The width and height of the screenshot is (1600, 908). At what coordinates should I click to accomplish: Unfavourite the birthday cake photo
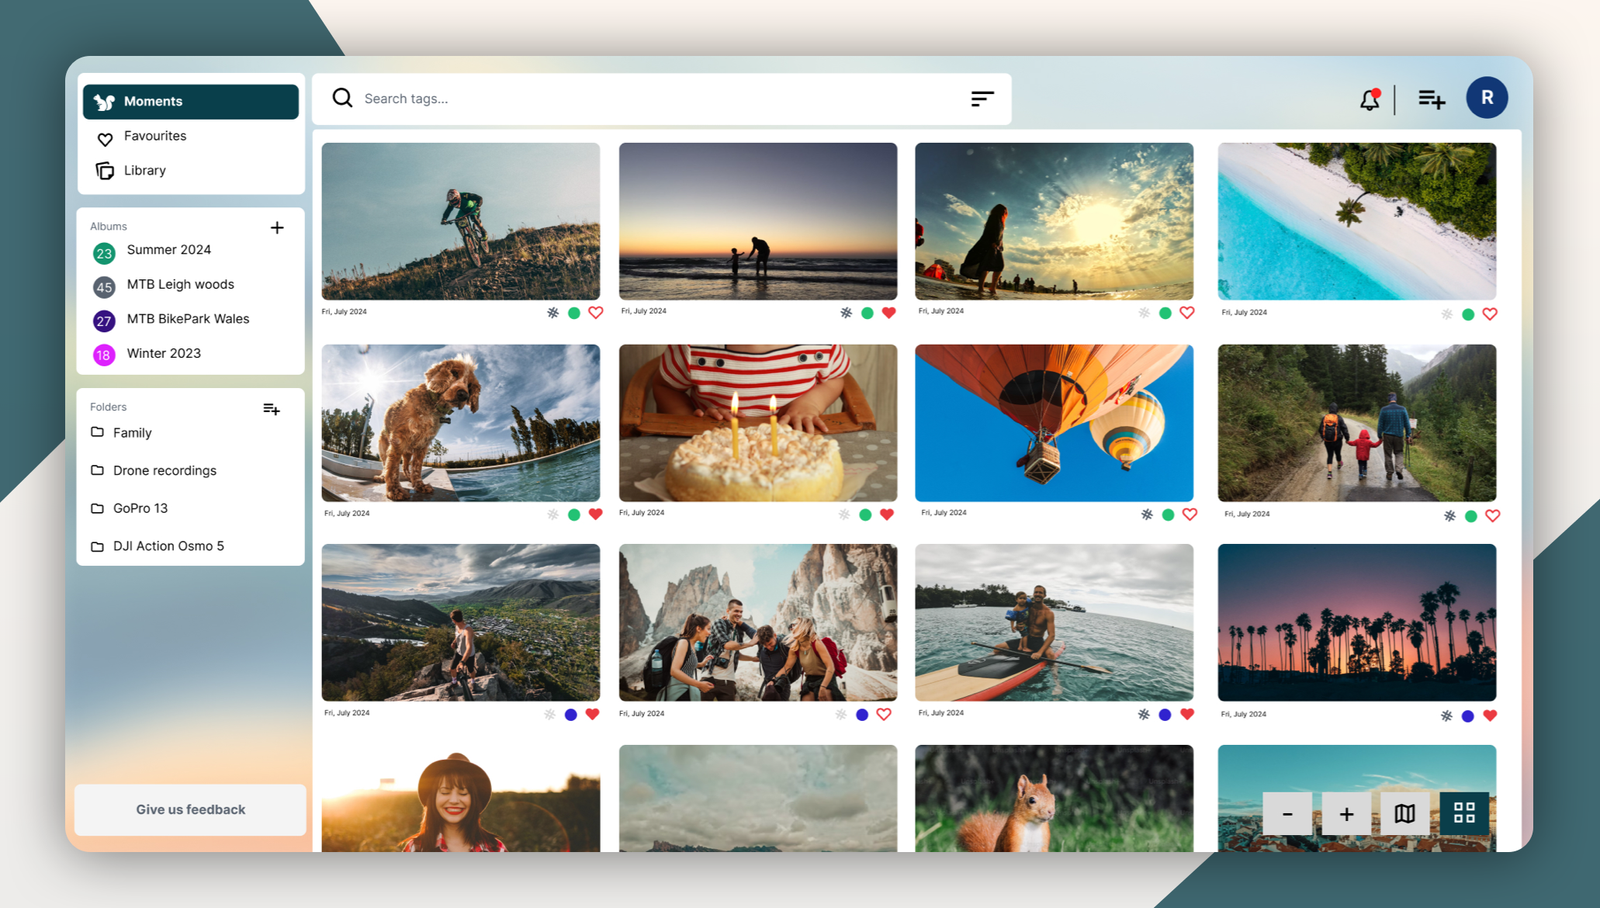click(887, 515)
